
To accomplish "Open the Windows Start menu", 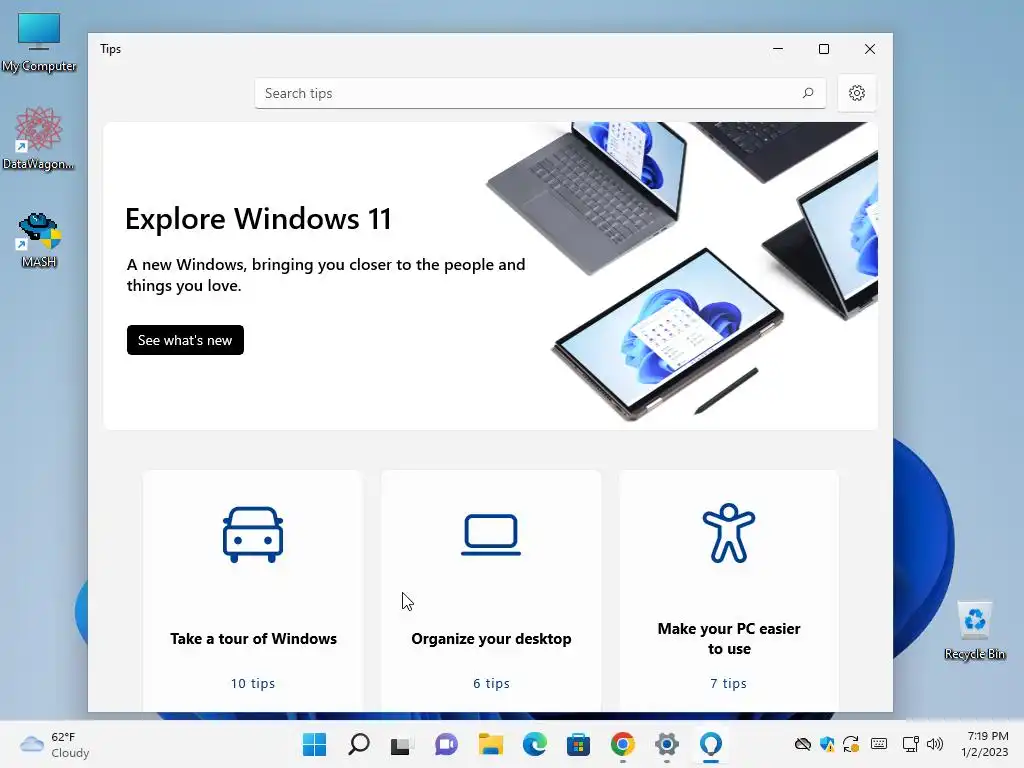I will (x=315, y=744).
